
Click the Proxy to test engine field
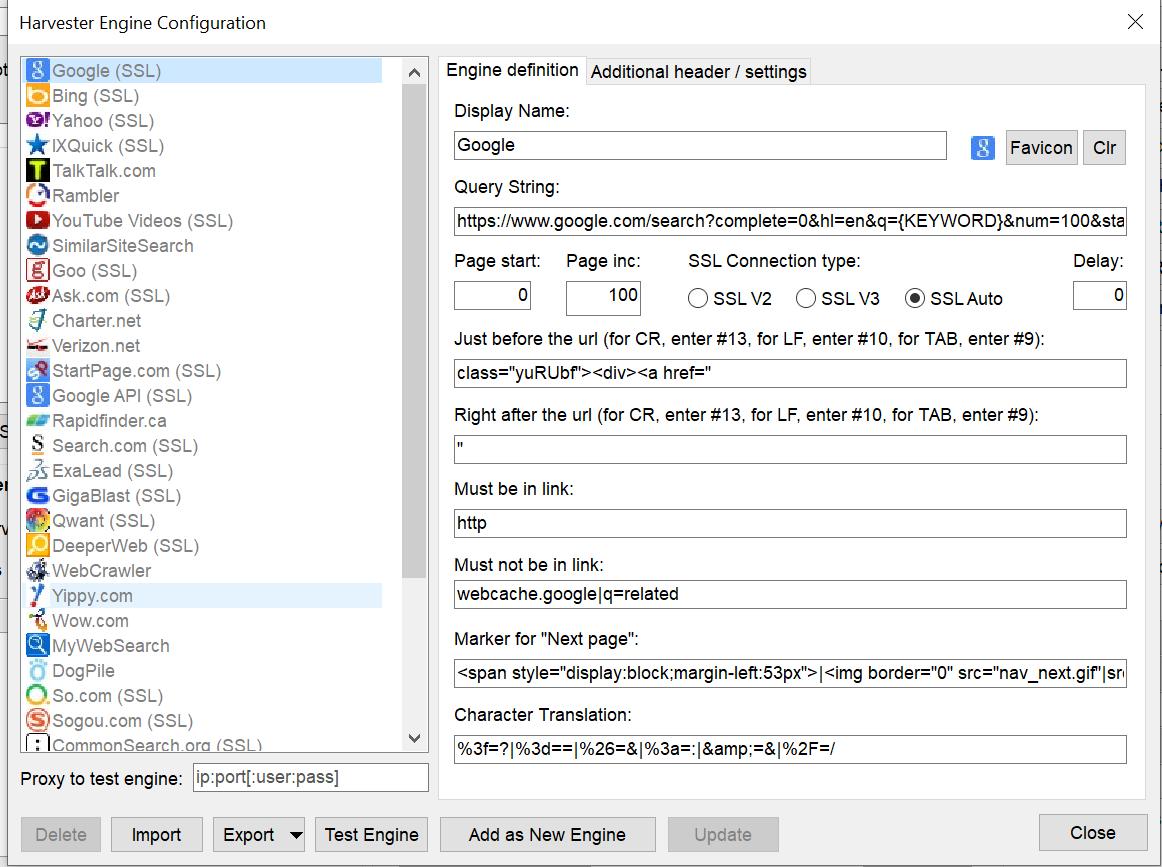pos(311,777)
